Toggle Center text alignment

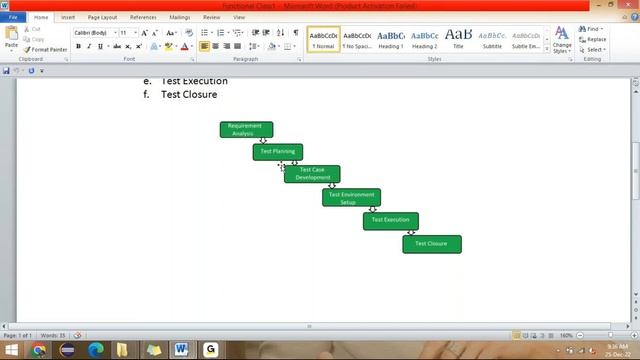tap(216, 46)
